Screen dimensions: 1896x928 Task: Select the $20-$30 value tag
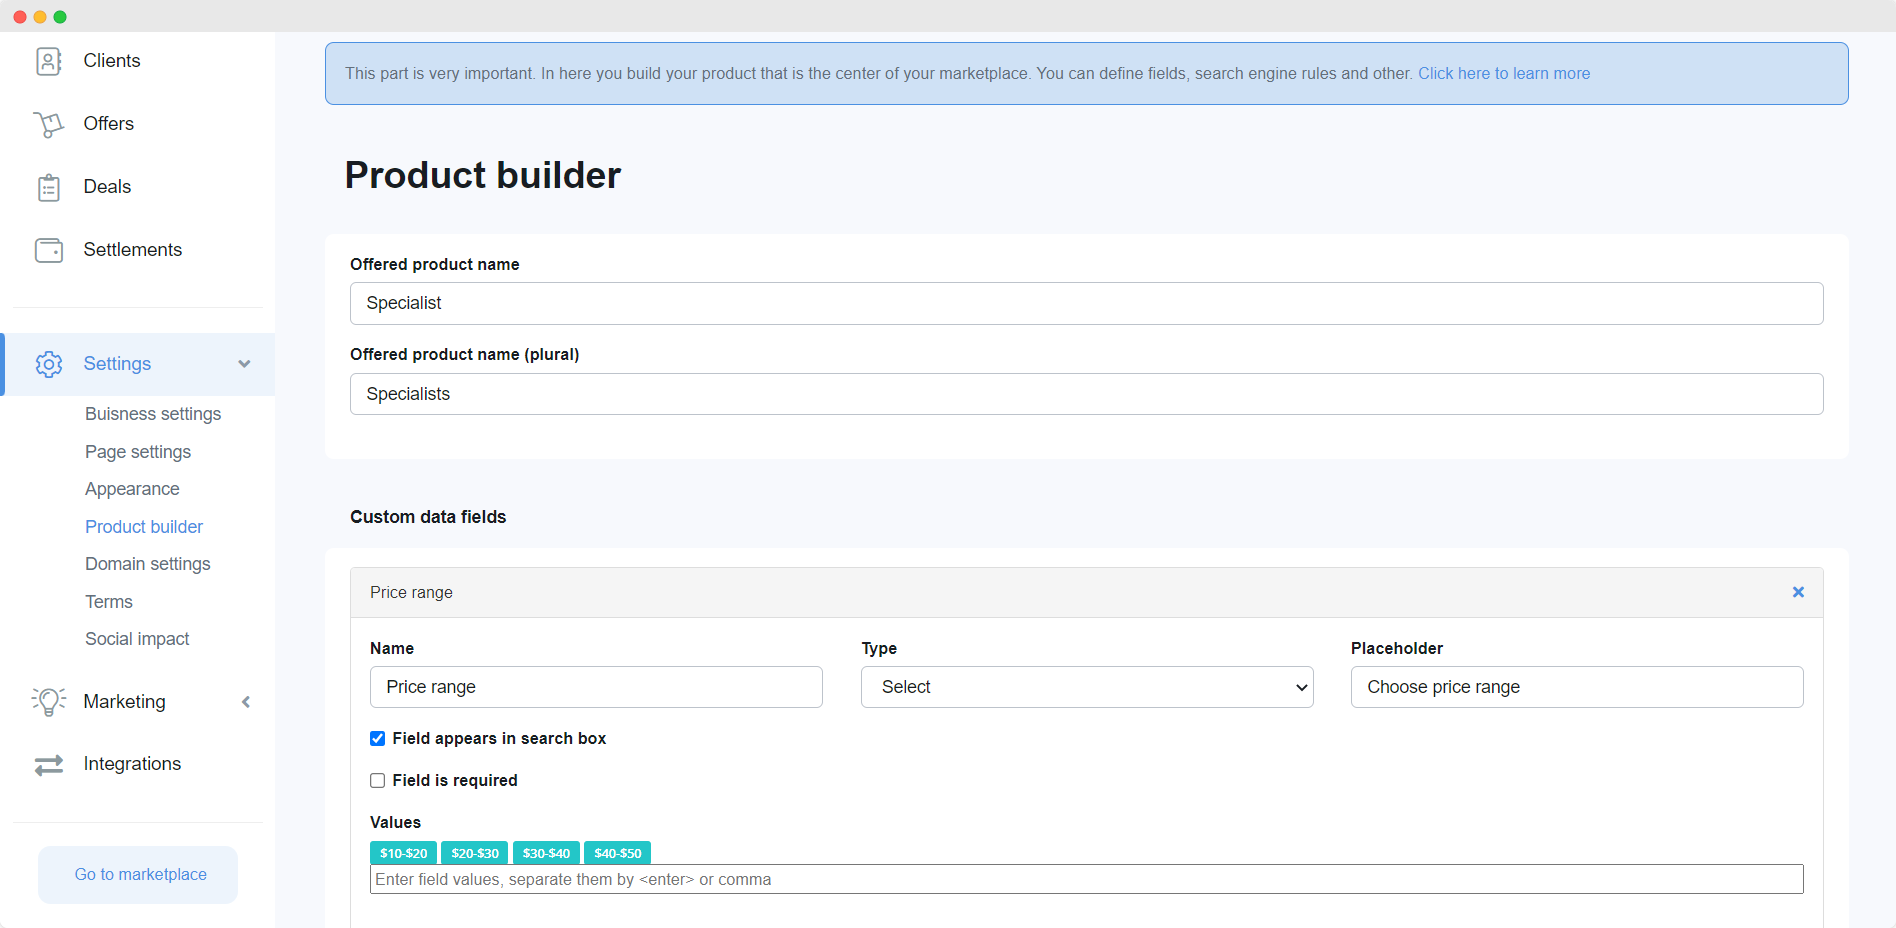[475, 853]
